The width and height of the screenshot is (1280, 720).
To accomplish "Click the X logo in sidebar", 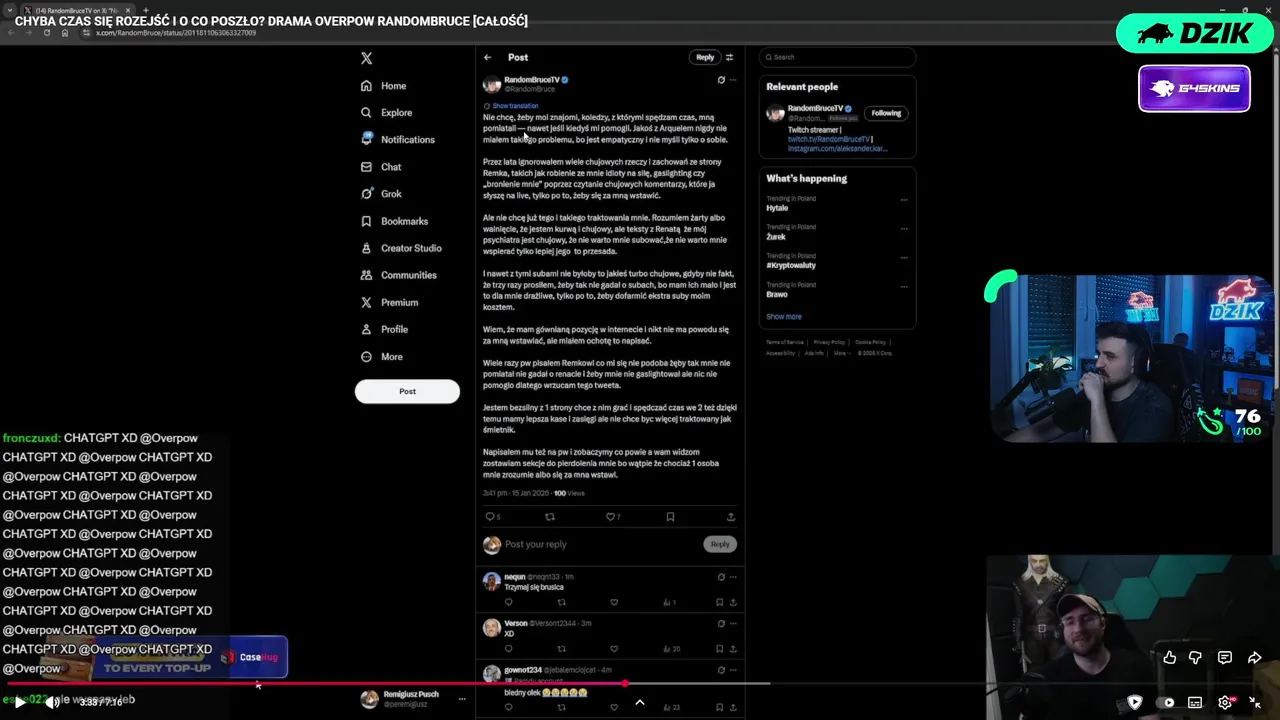I will (x=366, y=58).
